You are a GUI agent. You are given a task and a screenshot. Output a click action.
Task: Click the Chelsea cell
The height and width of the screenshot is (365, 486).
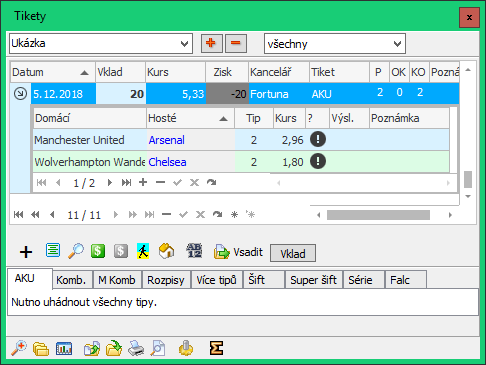click(x=191, y=162)
